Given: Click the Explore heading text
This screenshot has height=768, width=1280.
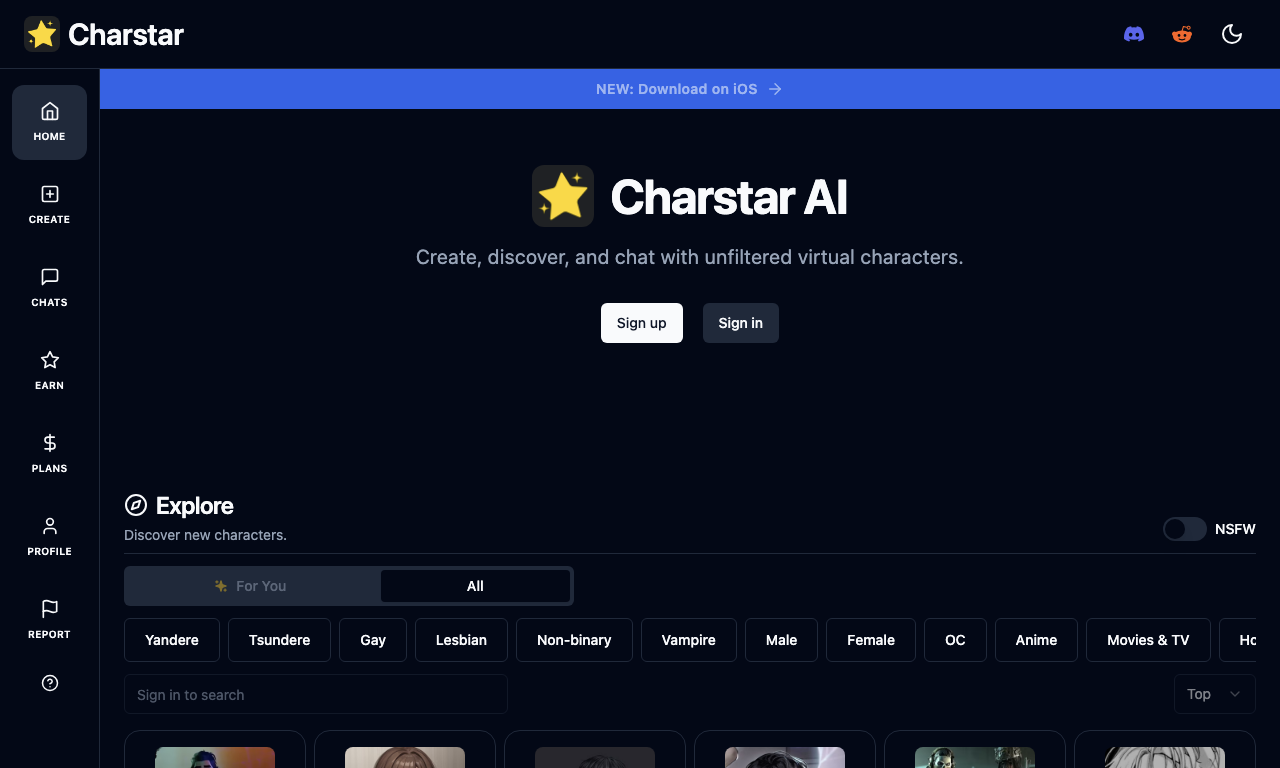Looking at the screenshot, I should (195, 505).
